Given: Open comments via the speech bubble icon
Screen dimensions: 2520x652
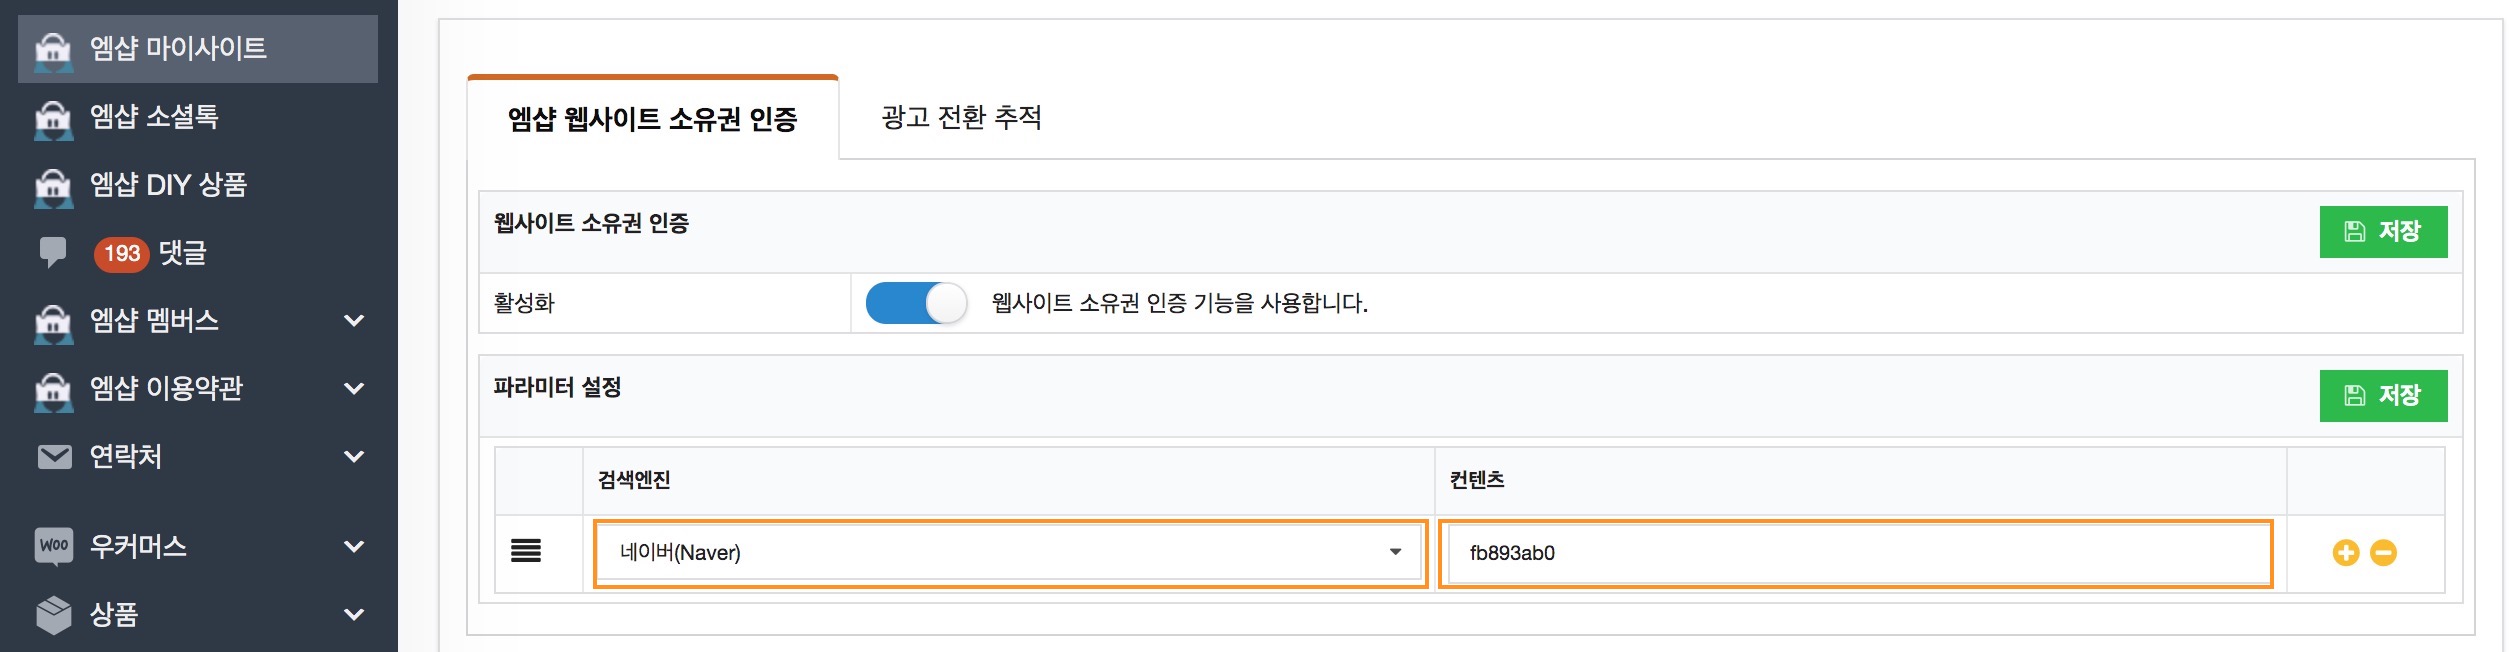Looking at the screenshot, I should [x=53, y=252].
